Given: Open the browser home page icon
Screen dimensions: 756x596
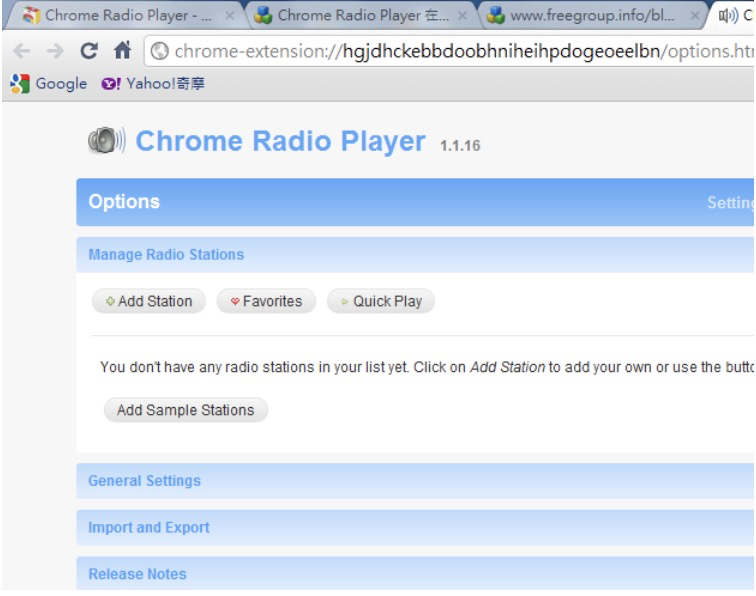Looking at the screenshot, I should (x=122, y=50).
